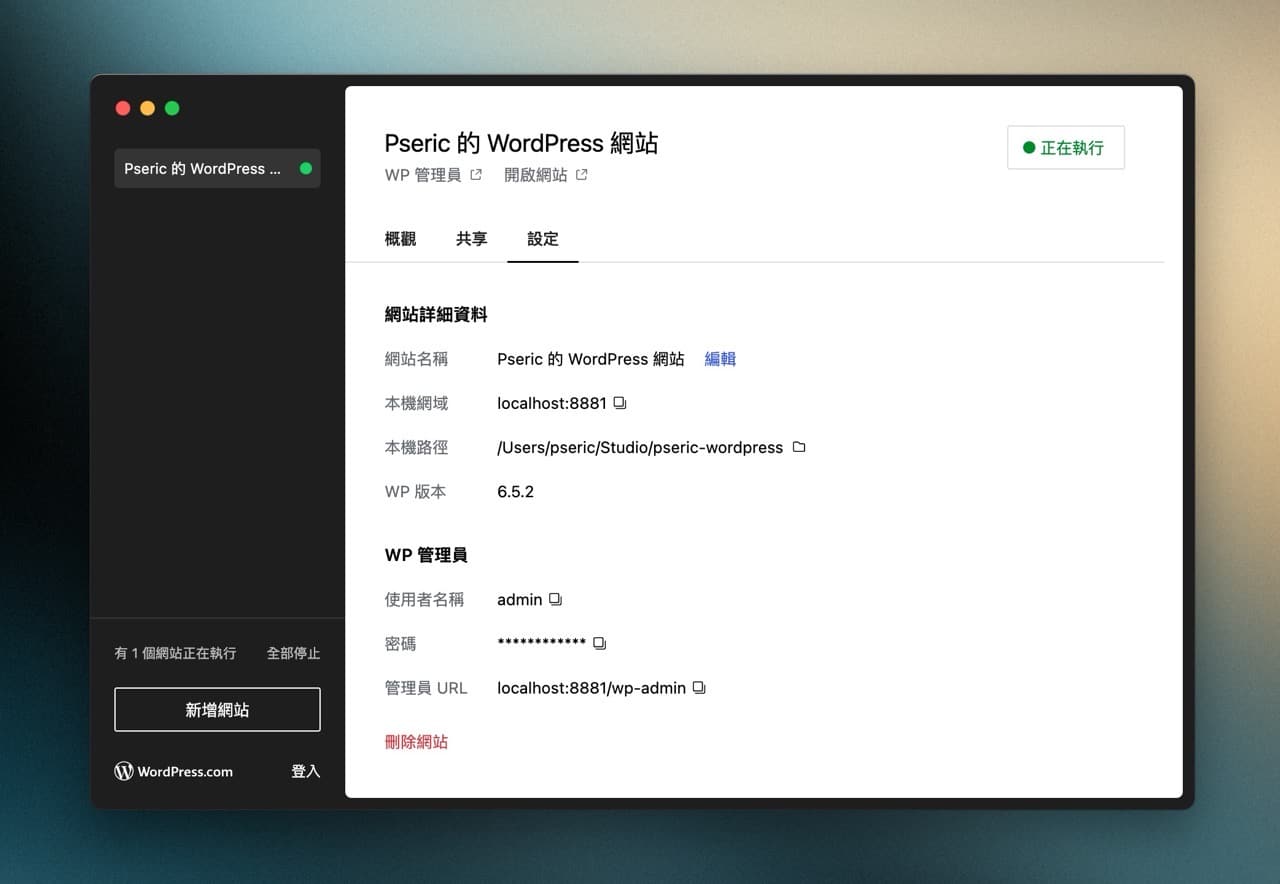Click the admin username text
This screenshot has height=884, width=1280.
pyautogui.click(x=520, y=599)
